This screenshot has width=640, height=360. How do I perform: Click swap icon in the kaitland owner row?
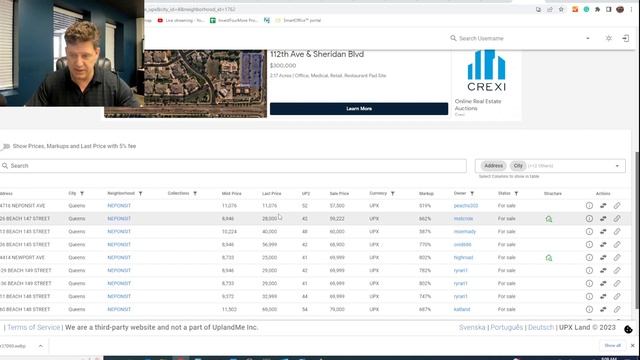603,309
